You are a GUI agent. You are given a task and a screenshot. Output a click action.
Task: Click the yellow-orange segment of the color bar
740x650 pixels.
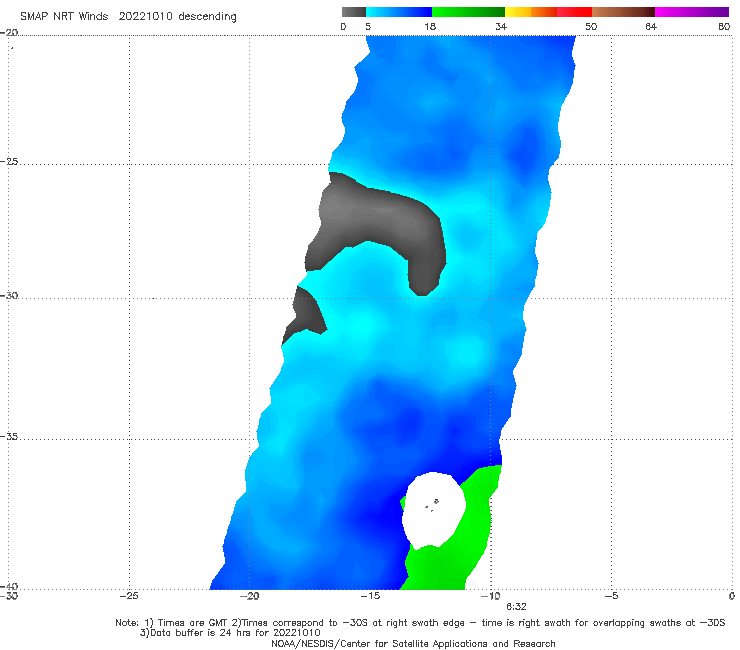(530, 12)
